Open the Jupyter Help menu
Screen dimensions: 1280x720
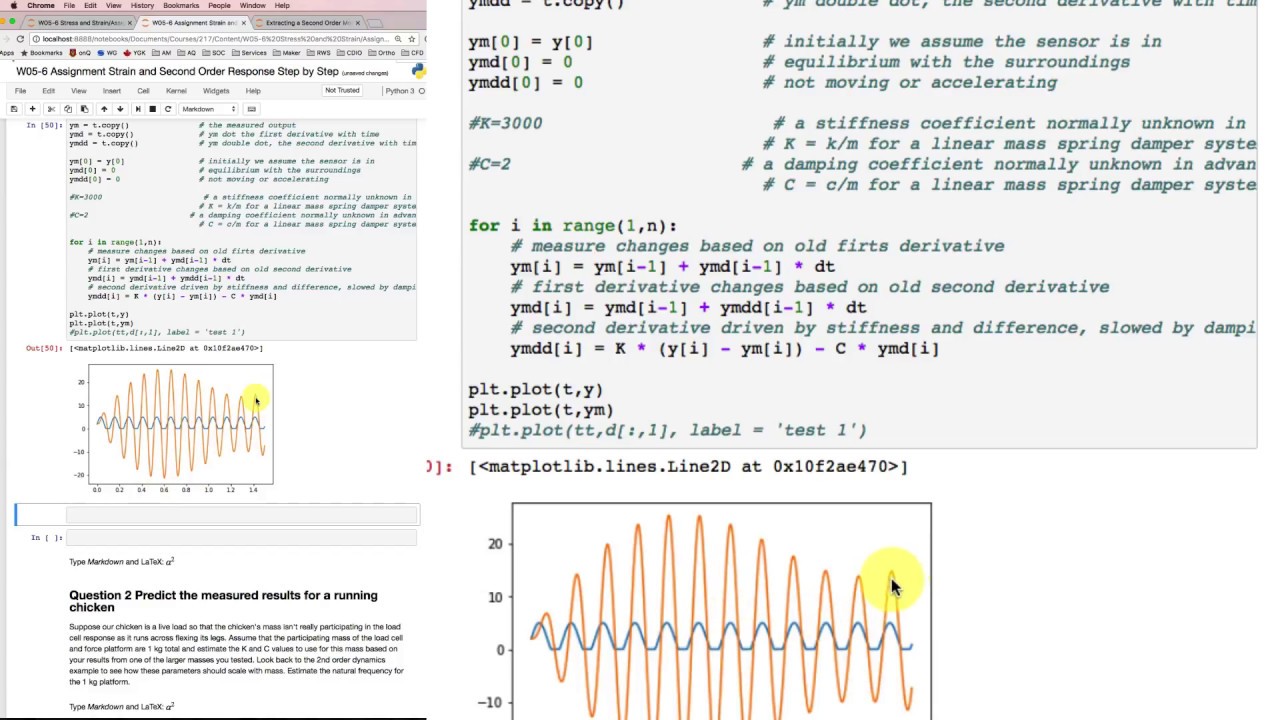(253, 91)
